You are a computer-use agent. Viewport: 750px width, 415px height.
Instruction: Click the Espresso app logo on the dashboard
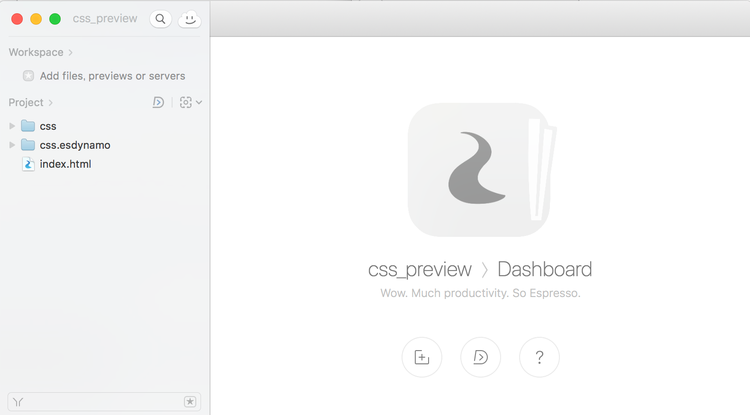pyautogui.click(x=482, y=170)
